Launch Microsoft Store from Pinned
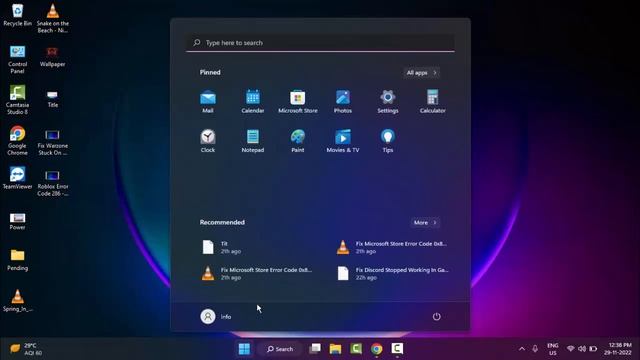The height and width of the screenshot is (360, 640). click(298, 101)
